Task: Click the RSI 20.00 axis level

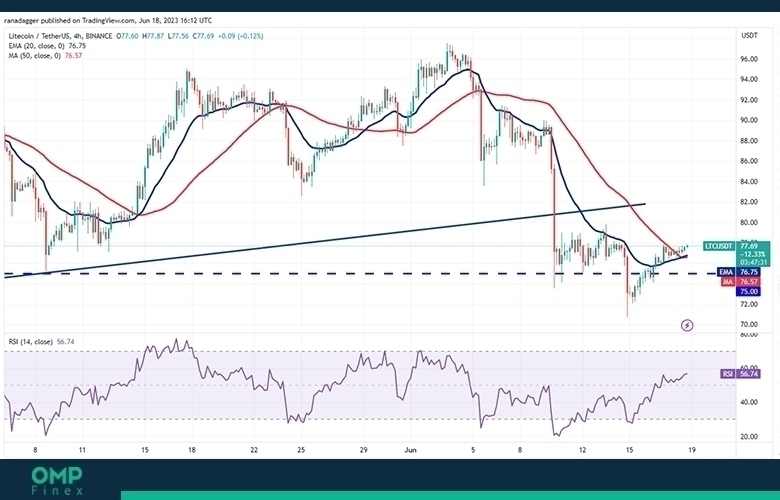Action: 749,437
